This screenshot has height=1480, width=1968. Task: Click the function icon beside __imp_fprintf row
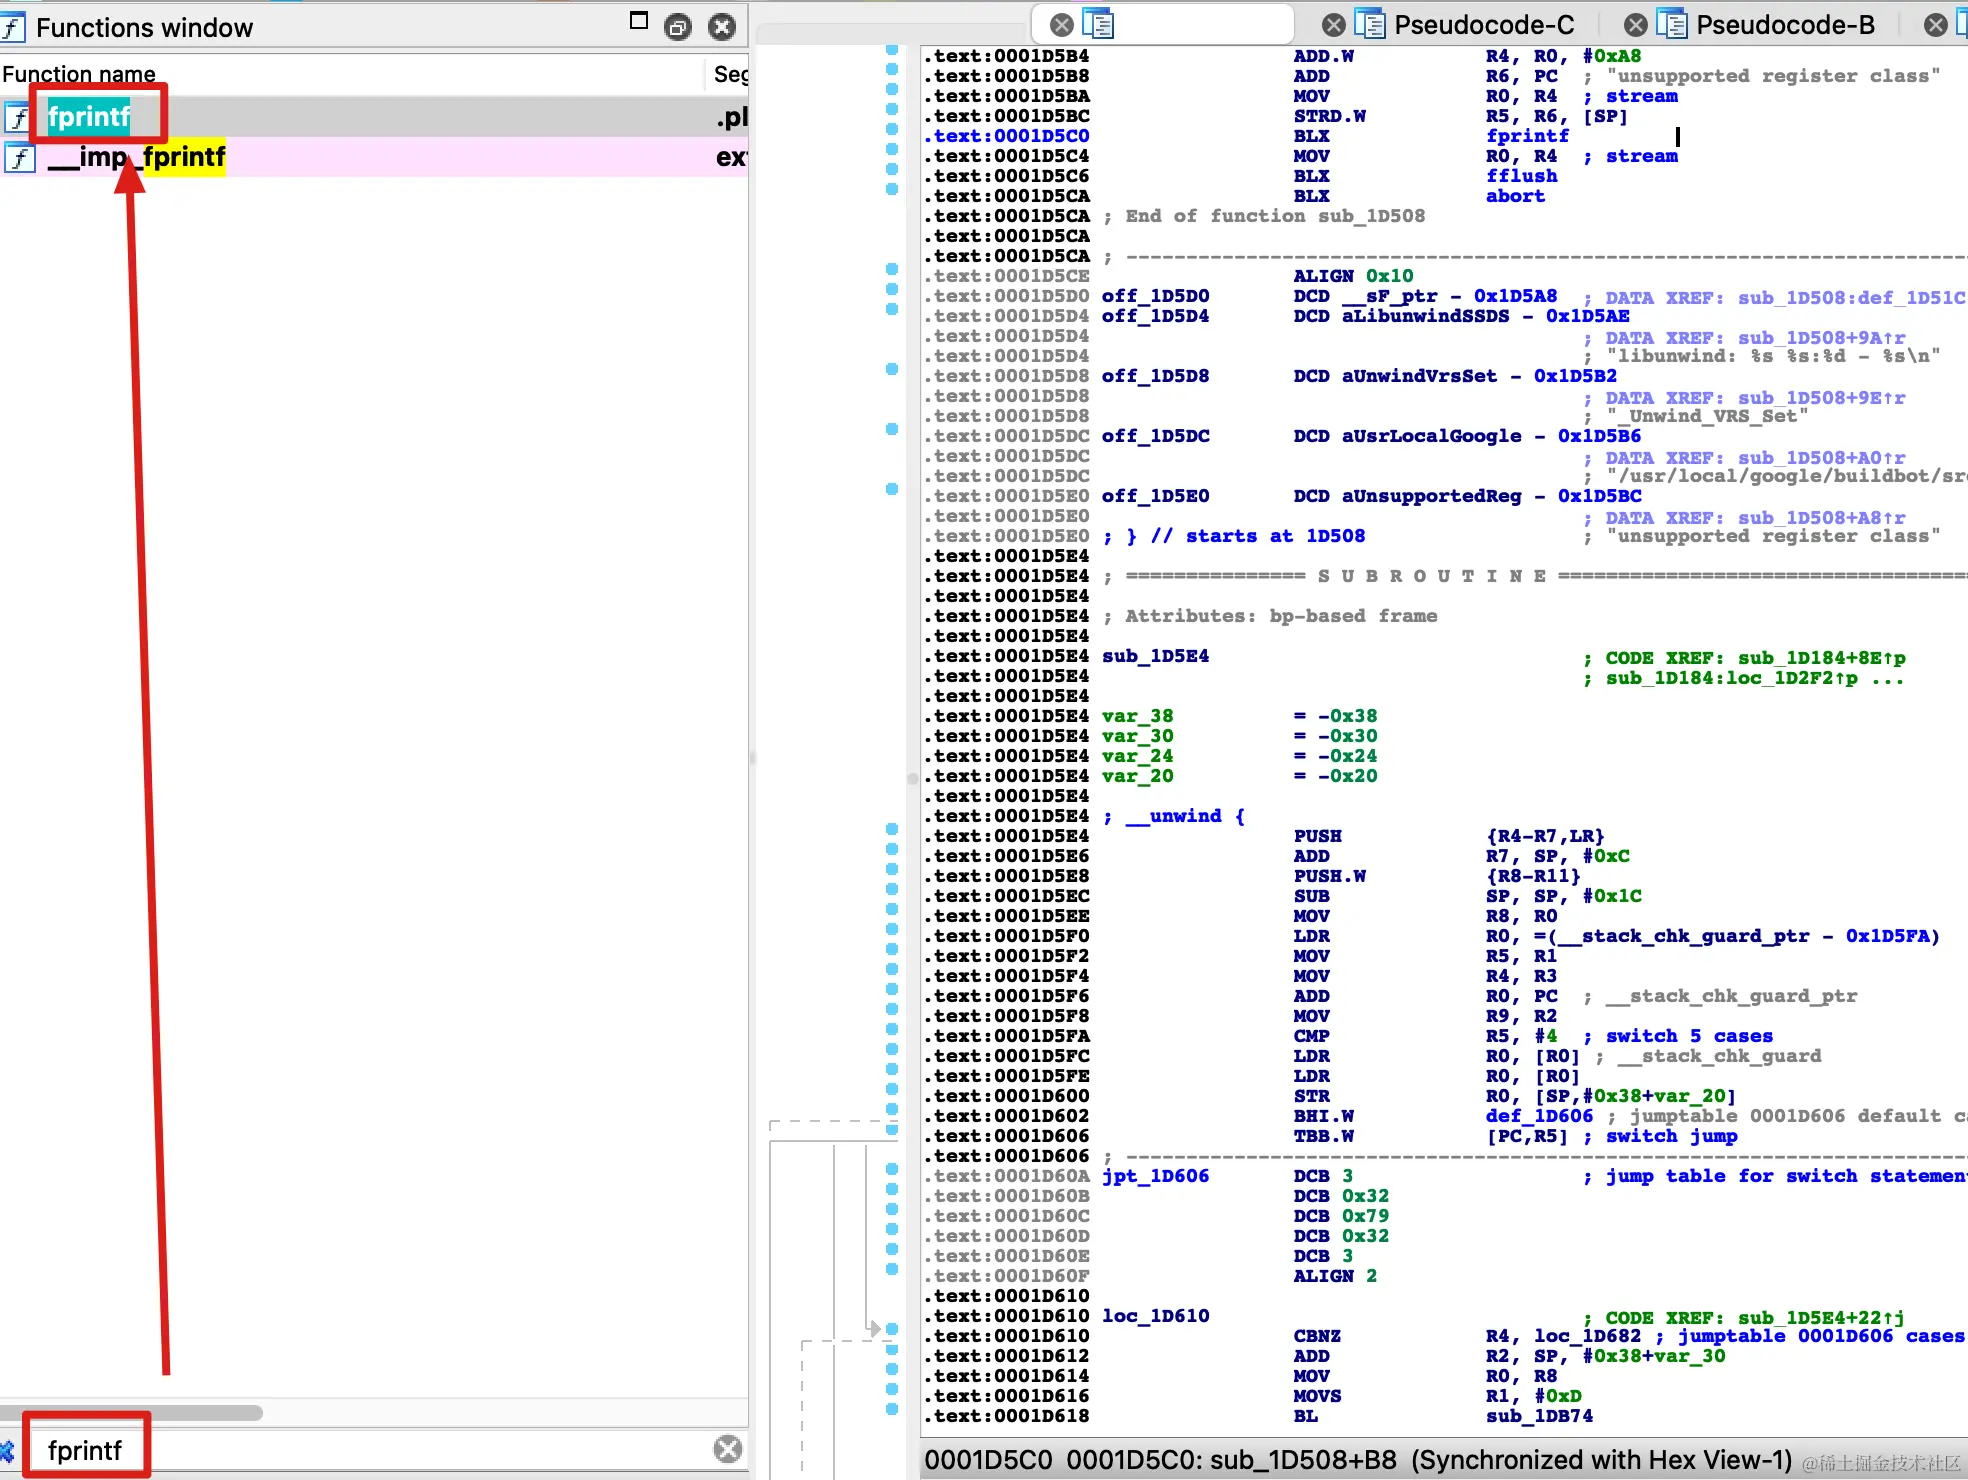(x=19, y=158)
